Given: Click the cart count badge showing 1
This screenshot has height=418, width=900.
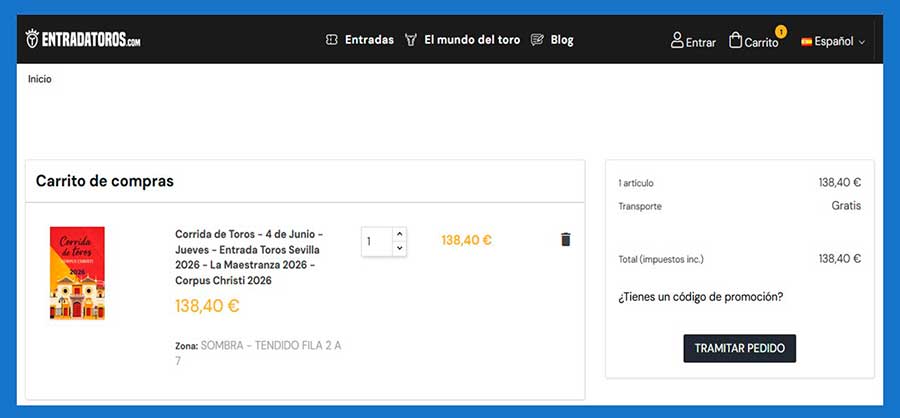Looking at the screenshot, I should 781,32.
